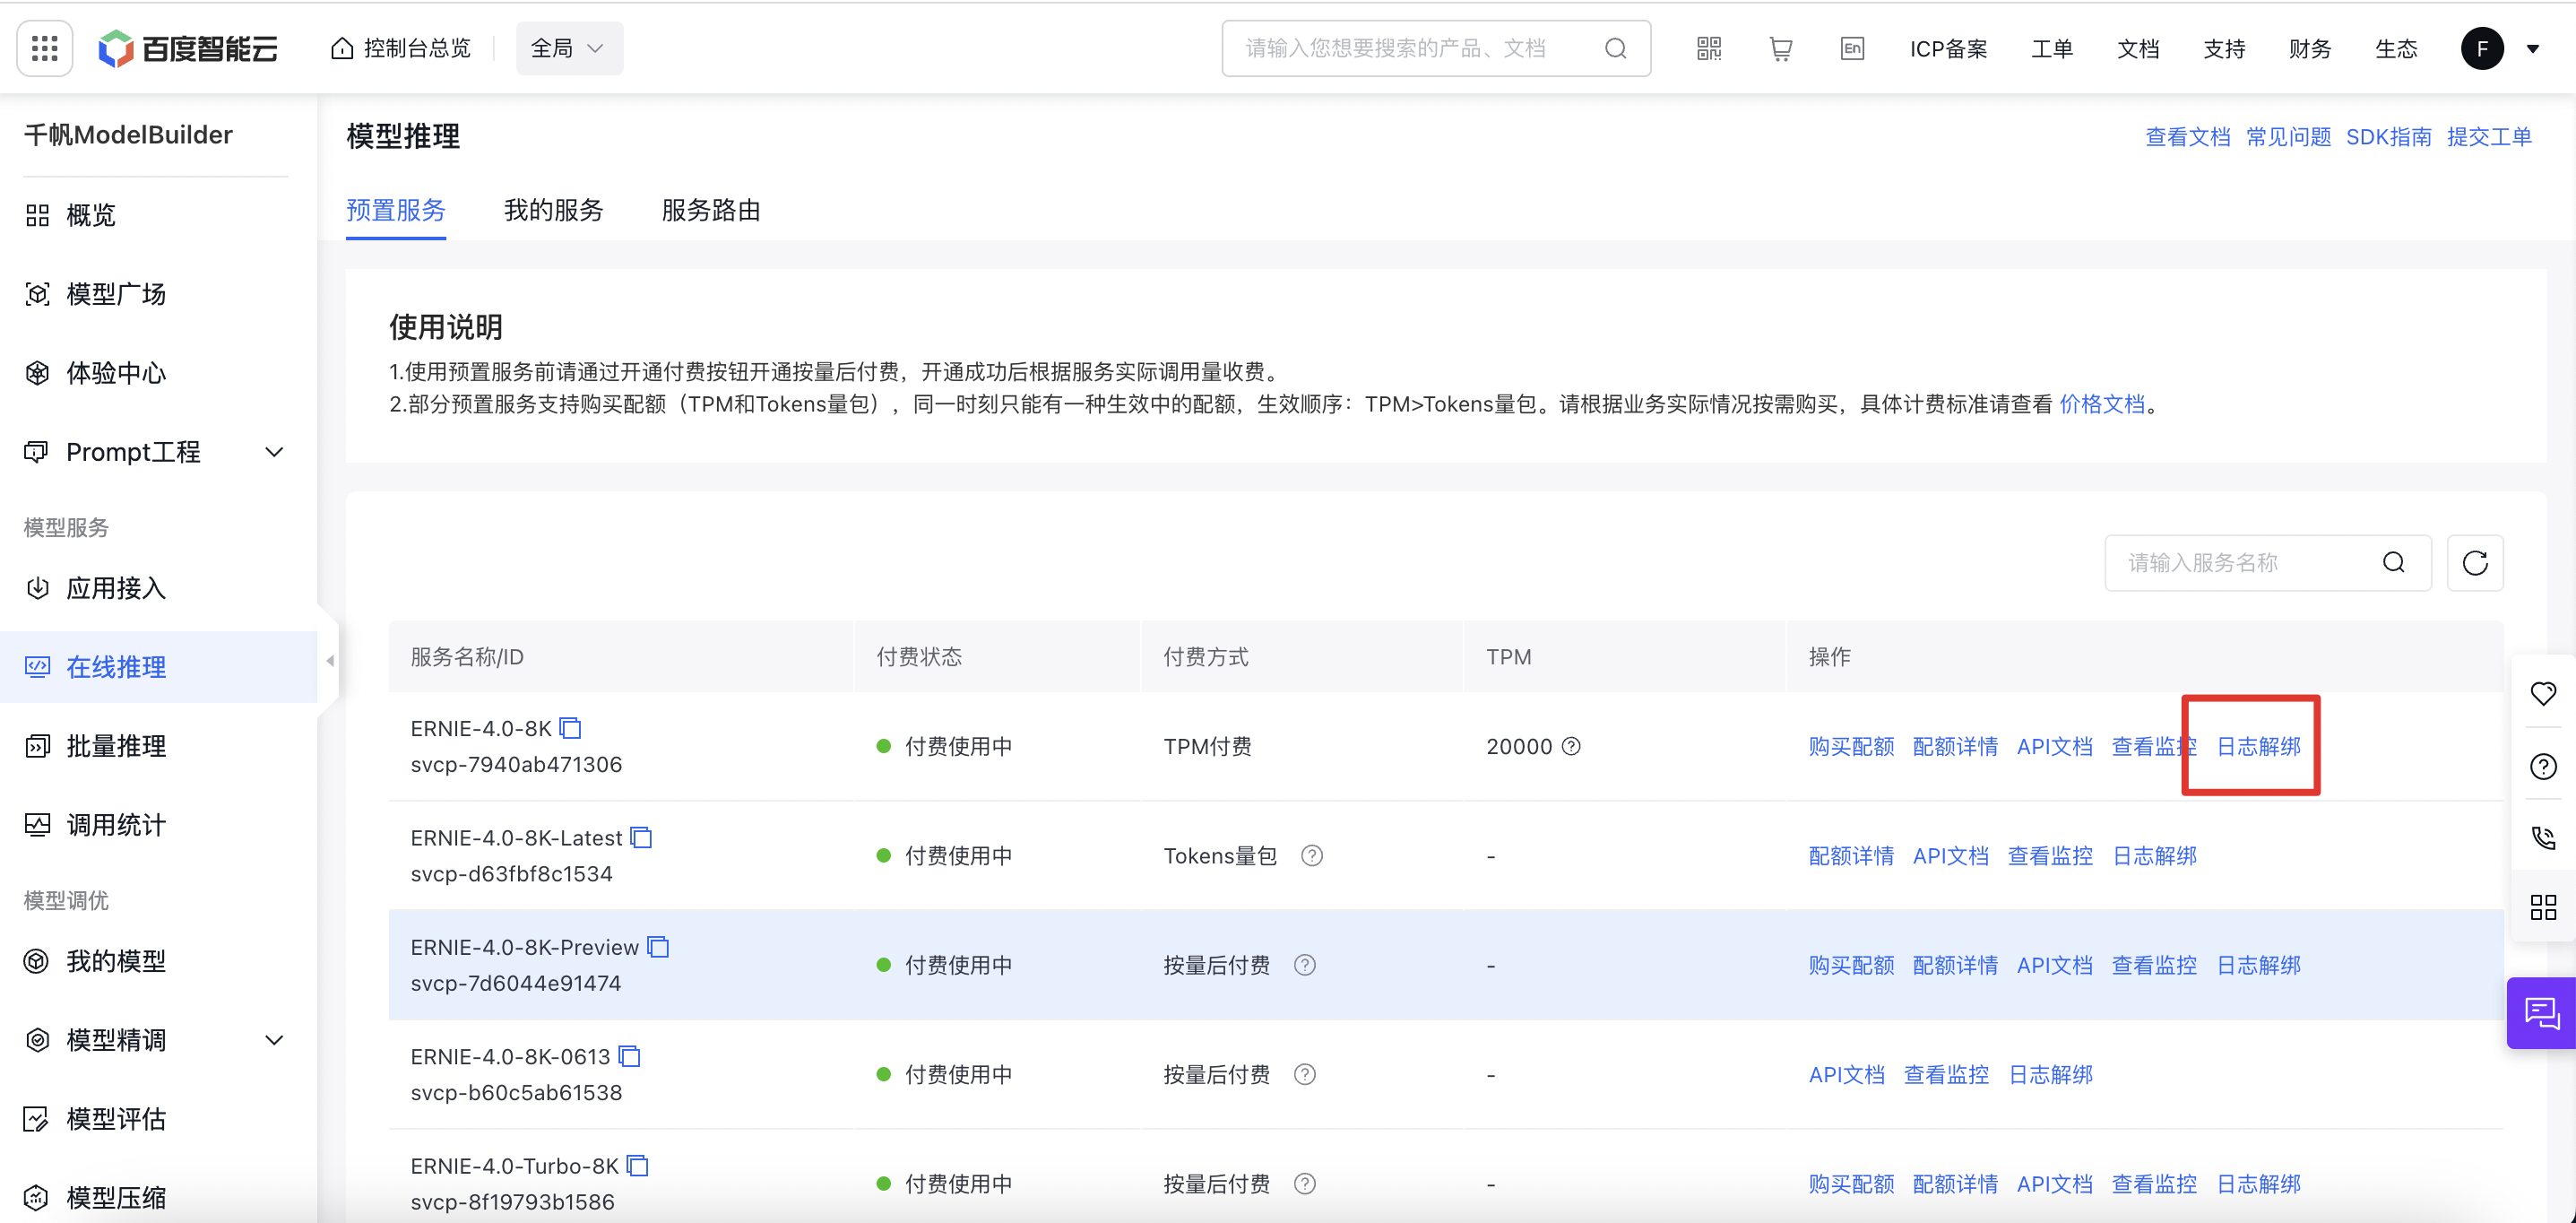This screenshot has height=1223, width=2576.
Task: Click the help icon next to Tokens量包
Action: point(1312,856)
